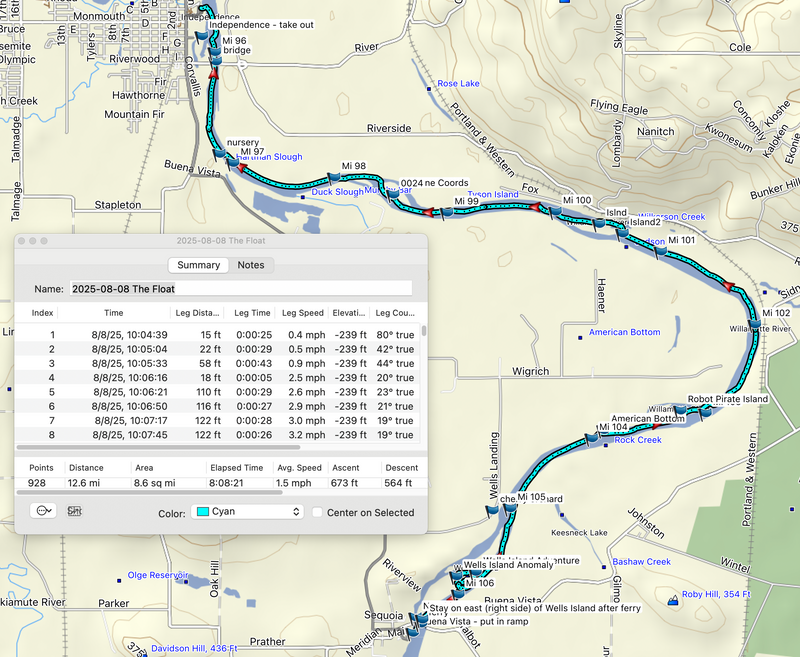Viewport: 800px width, 657px height.
Task: Select the Mi 102 waypoint flag
Action: tap(755, 323)
